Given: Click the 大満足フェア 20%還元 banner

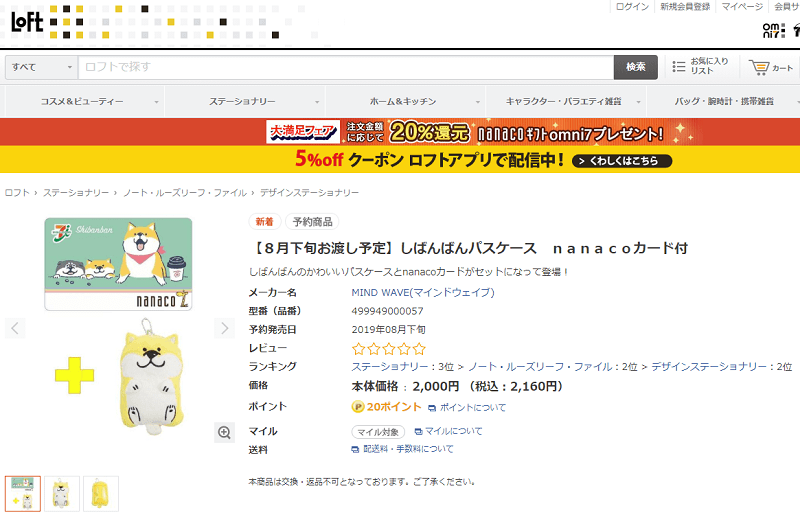Looking at the screenshot, I should (400, 132).
